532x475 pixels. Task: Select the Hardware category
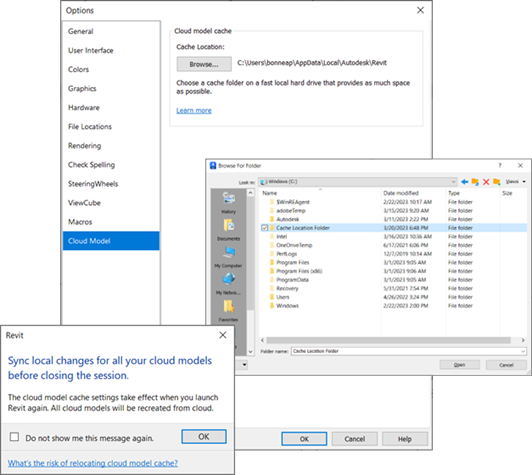click(x=111, y=108)
